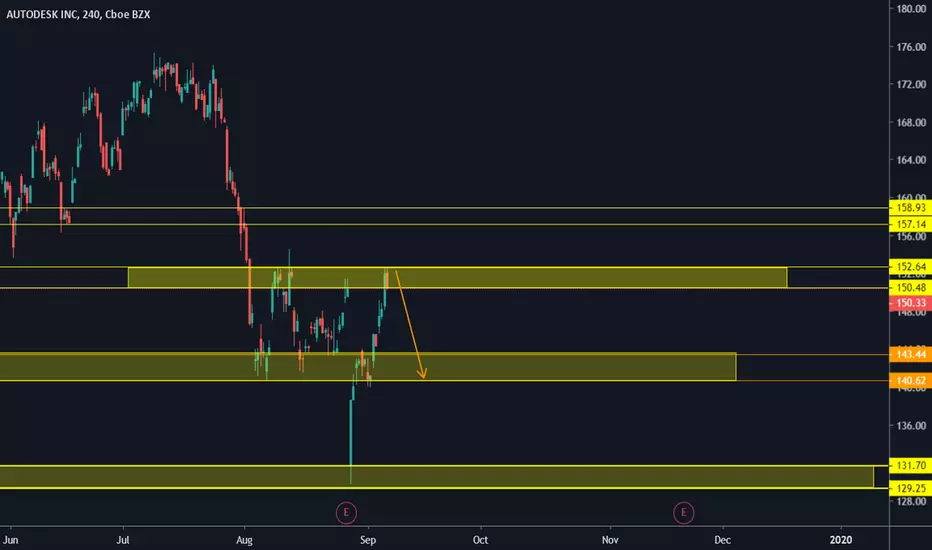Click the red 150.33 current price label
932x550 pixels.
point(911,303)
